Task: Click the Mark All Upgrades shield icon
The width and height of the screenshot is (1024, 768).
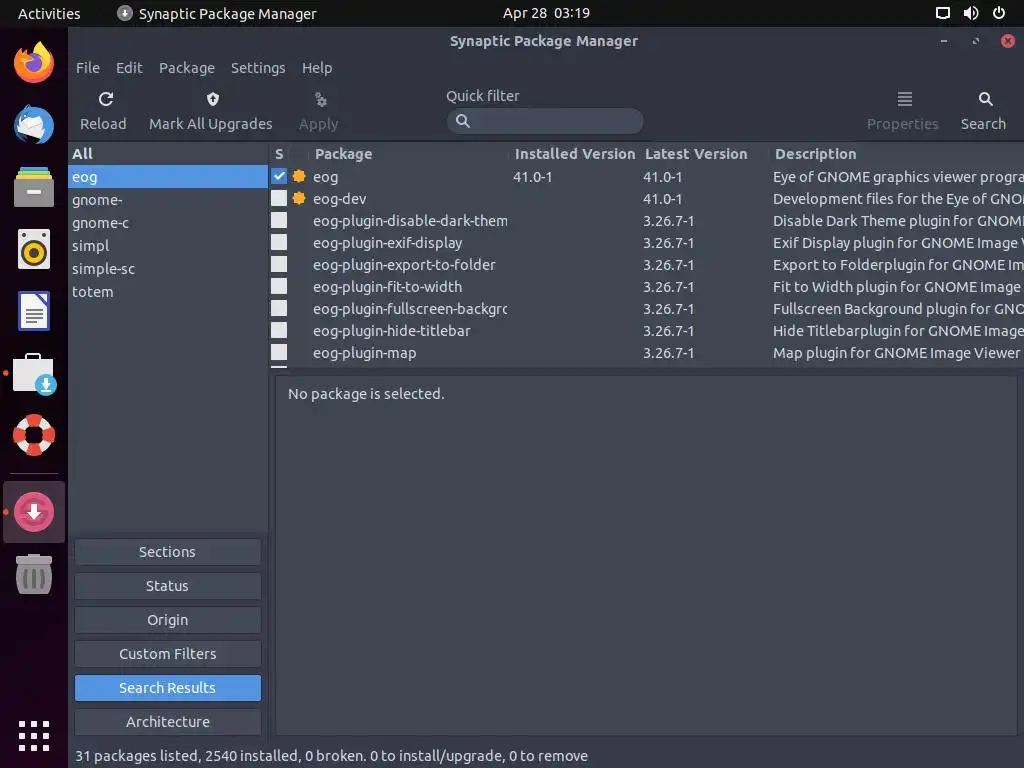Action: (x=212, y=99)
